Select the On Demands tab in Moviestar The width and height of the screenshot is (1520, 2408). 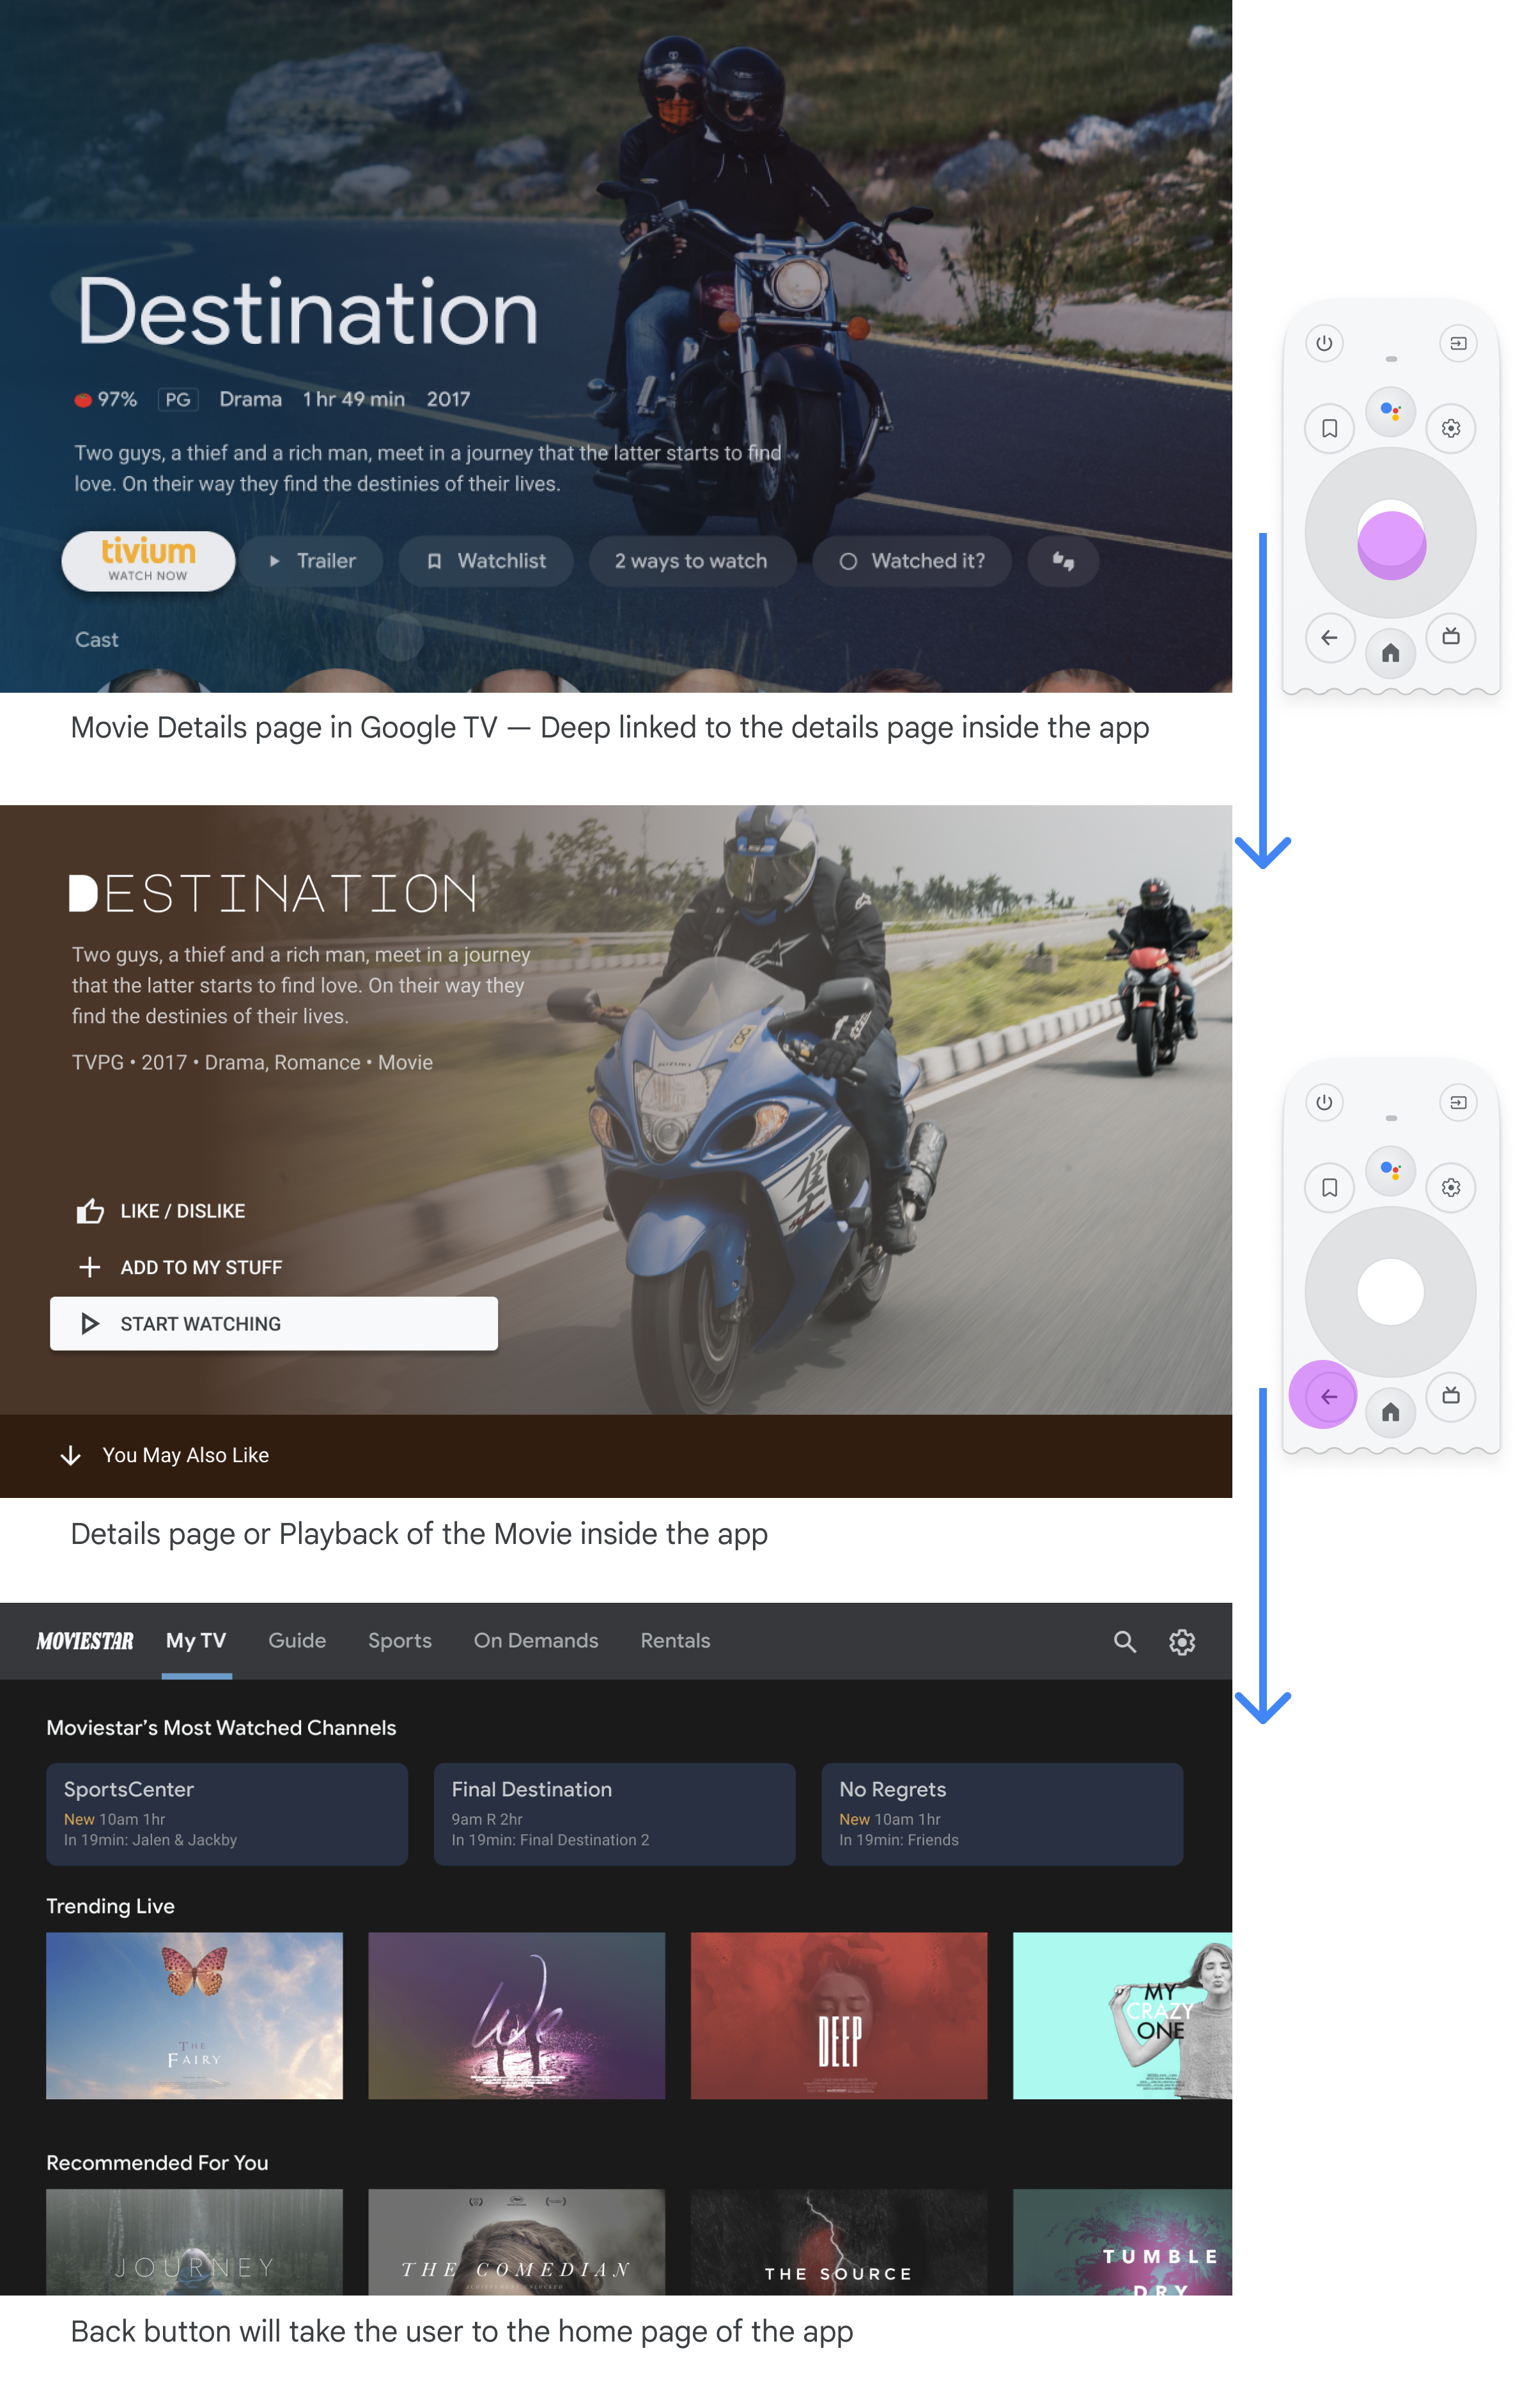click(x=534, y=1640)
